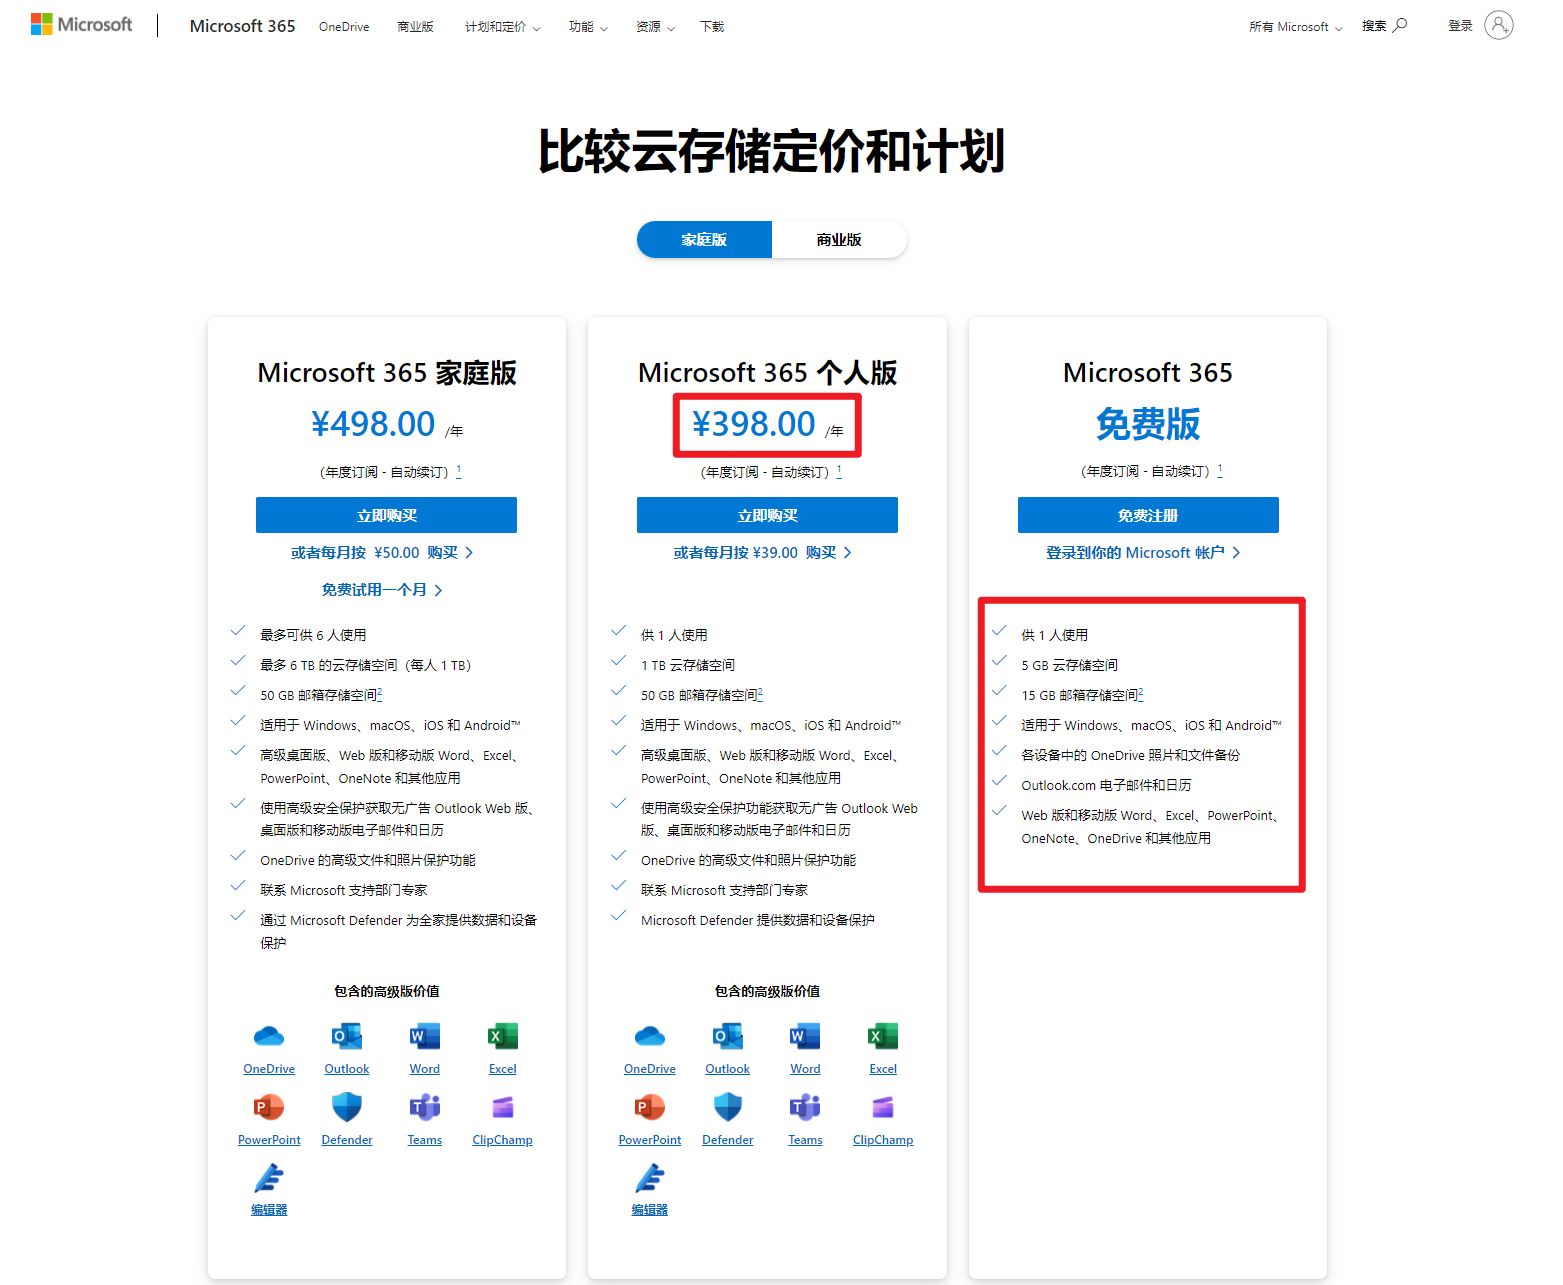The image size is (1563, 1285).
Task: Click 免费试用一个月 link
Action: point(382,590)
